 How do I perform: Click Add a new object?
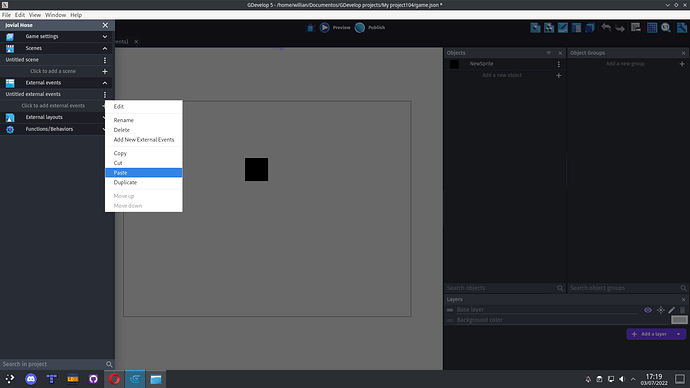pos(502,75)
